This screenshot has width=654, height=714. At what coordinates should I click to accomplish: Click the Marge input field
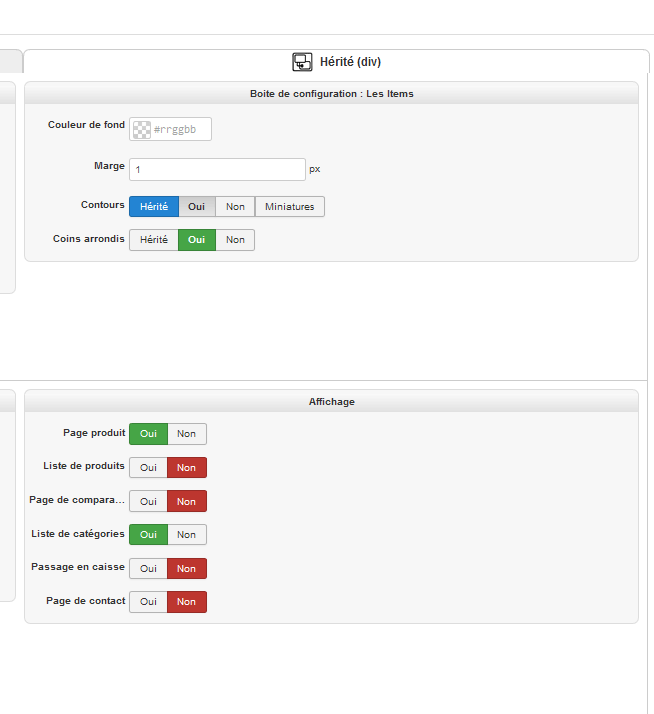point(217,169)
